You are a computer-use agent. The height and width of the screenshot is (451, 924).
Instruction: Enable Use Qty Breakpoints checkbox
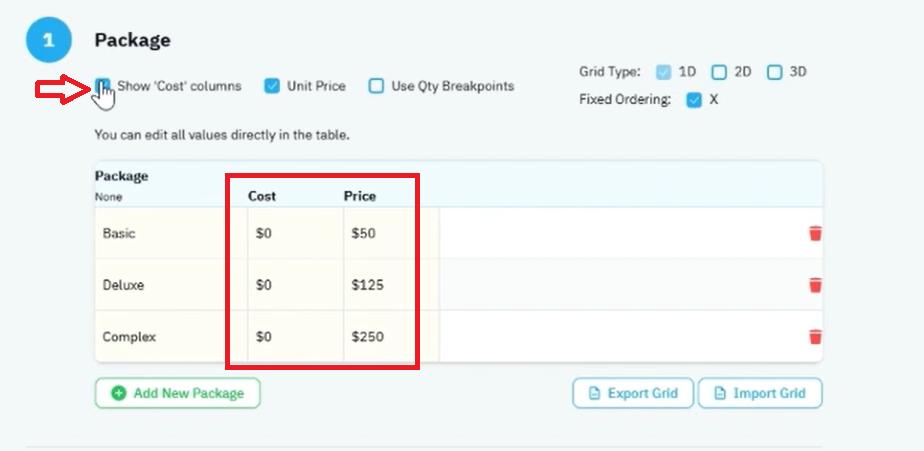[376, 86]
